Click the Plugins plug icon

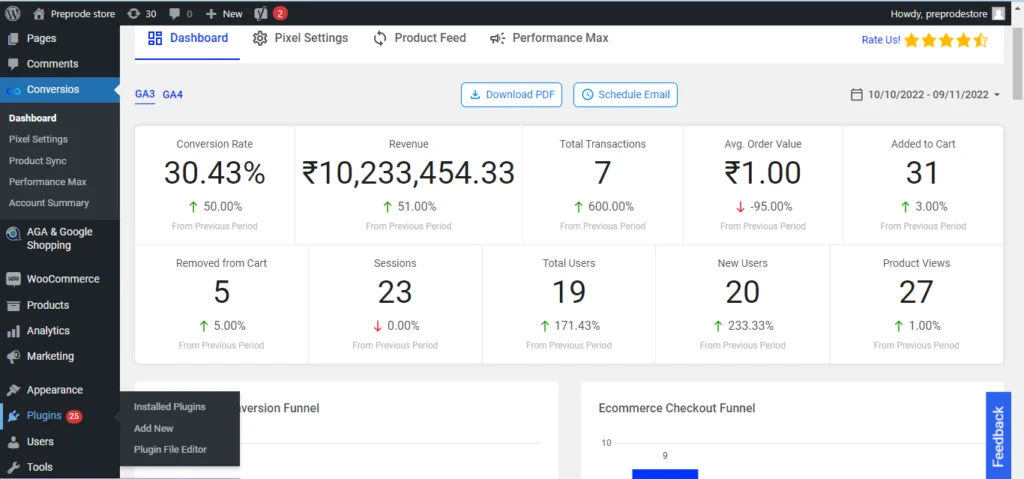13,416
